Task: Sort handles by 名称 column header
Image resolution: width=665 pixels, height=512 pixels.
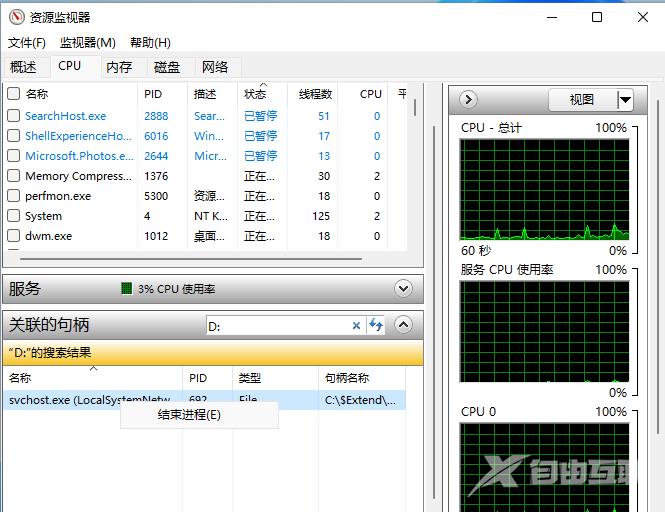Action: tap(93, 378)
